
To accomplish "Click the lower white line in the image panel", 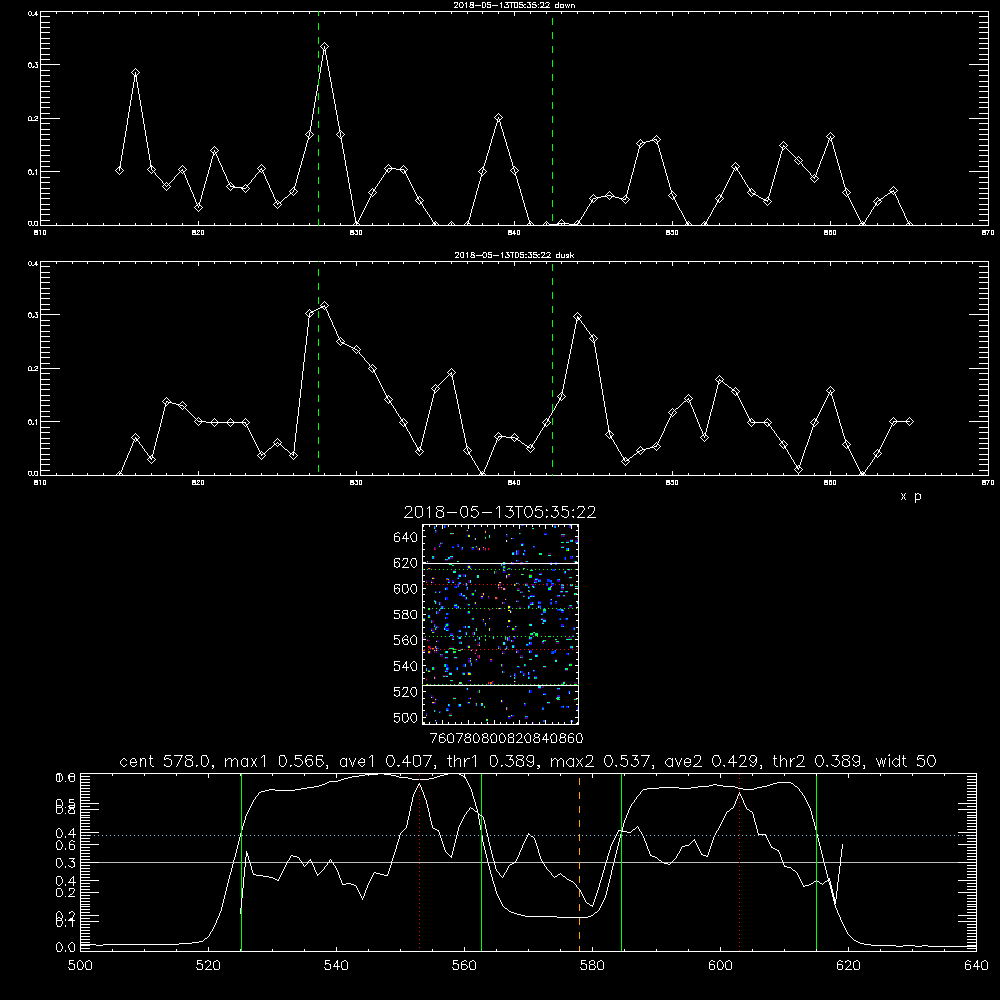I will (500, 685).
